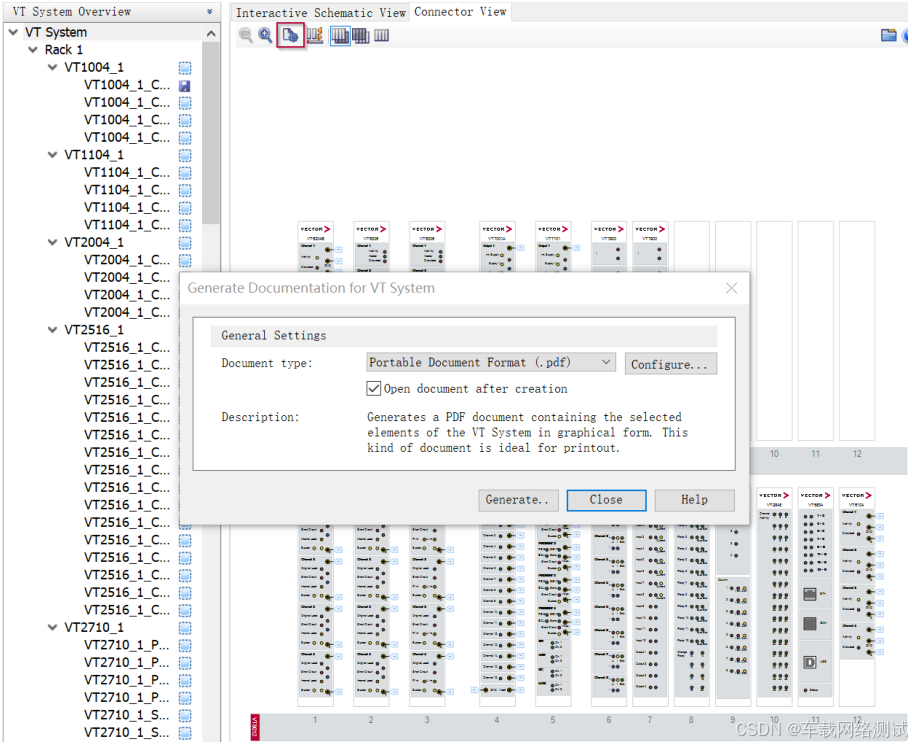This screenshot has width=912, height=745.
Task: Select the Rack 1 tree label
Action: tap(64, 49)
